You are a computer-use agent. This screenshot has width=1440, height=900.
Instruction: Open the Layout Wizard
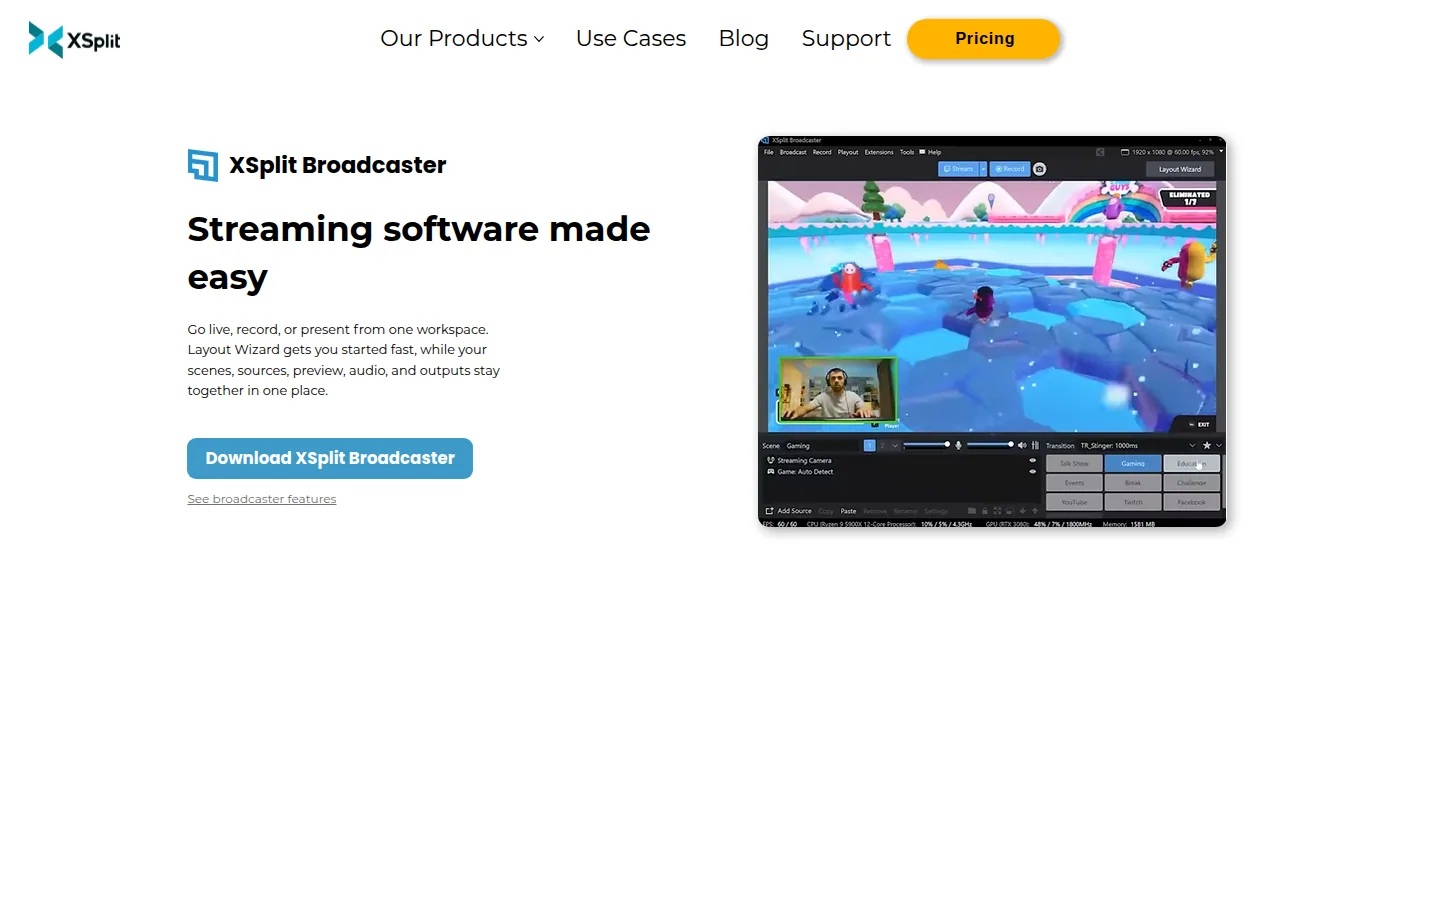[1180, 169]
